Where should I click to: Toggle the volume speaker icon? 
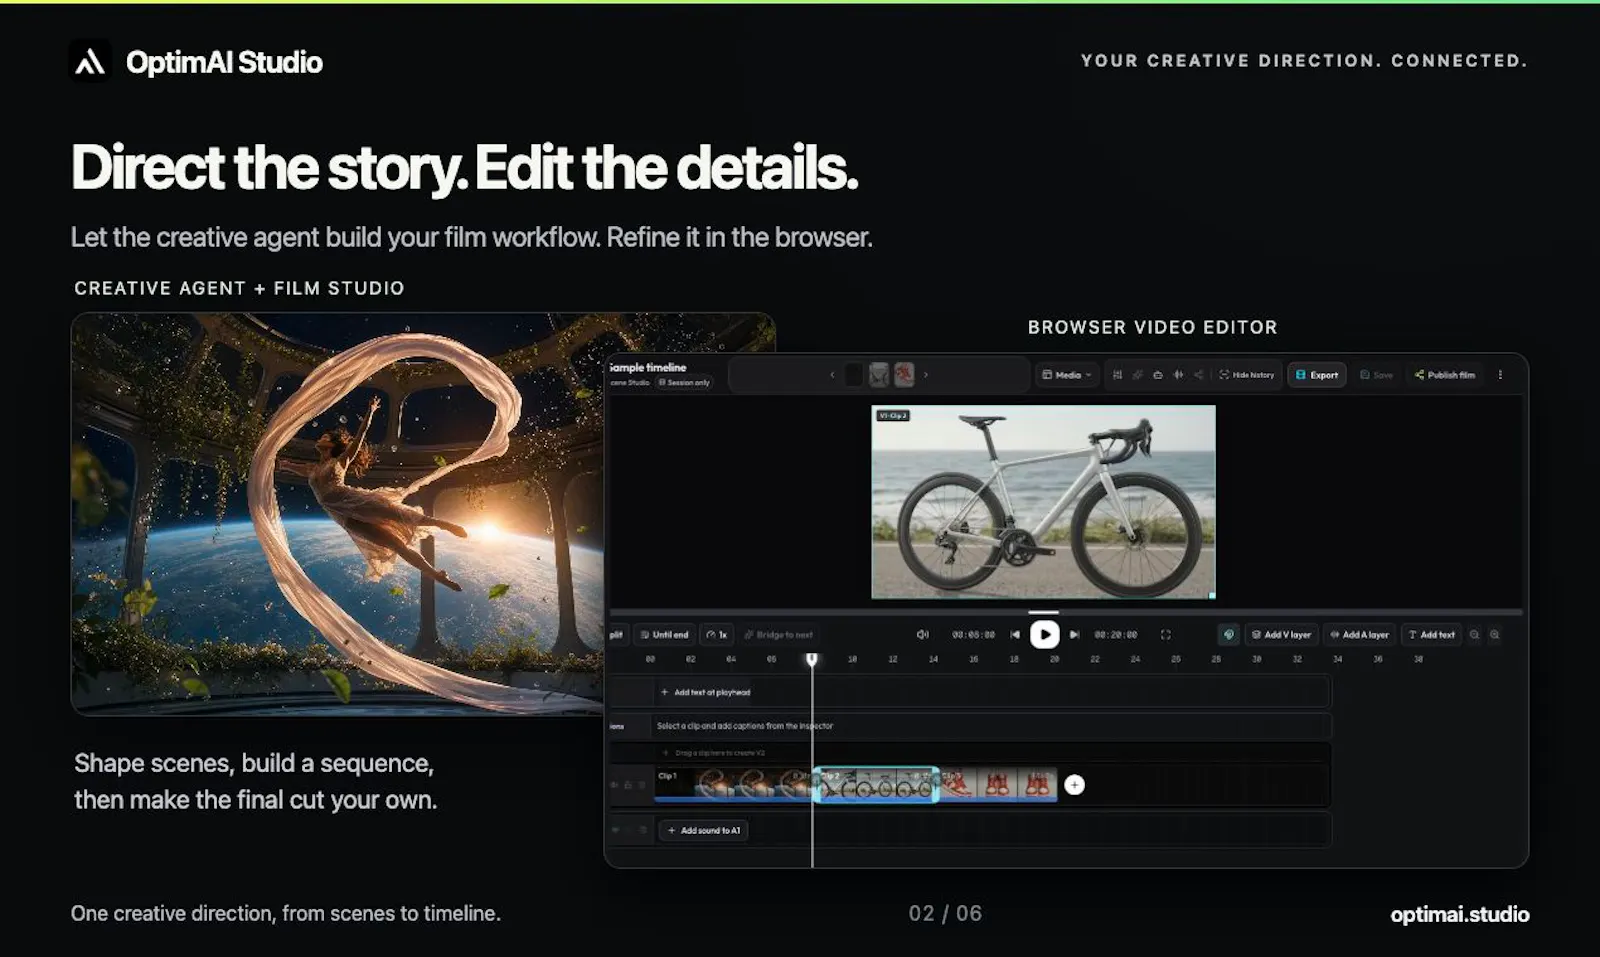(923, 634)
